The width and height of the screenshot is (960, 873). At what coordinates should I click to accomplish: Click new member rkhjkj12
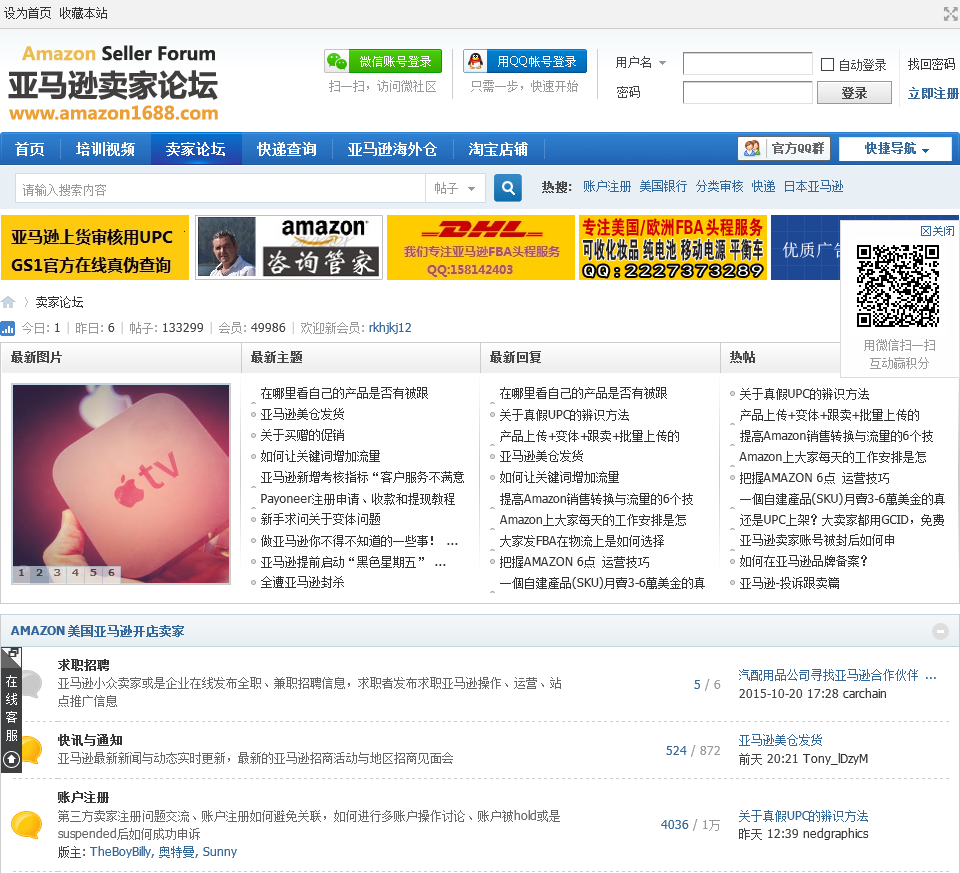coord(390,328)
